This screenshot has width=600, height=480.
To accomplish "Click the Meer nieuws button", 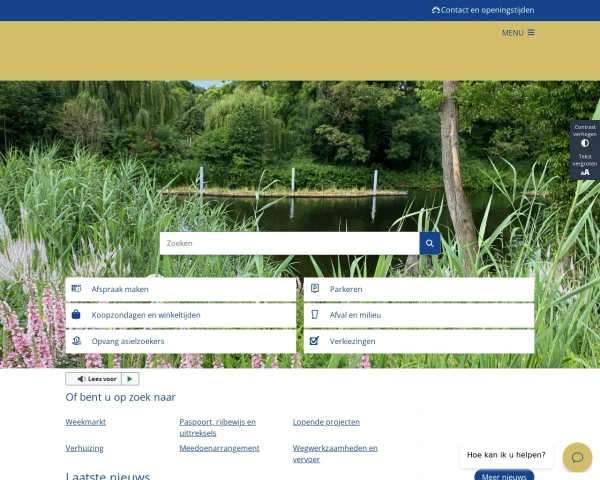I will coord(504,475).
